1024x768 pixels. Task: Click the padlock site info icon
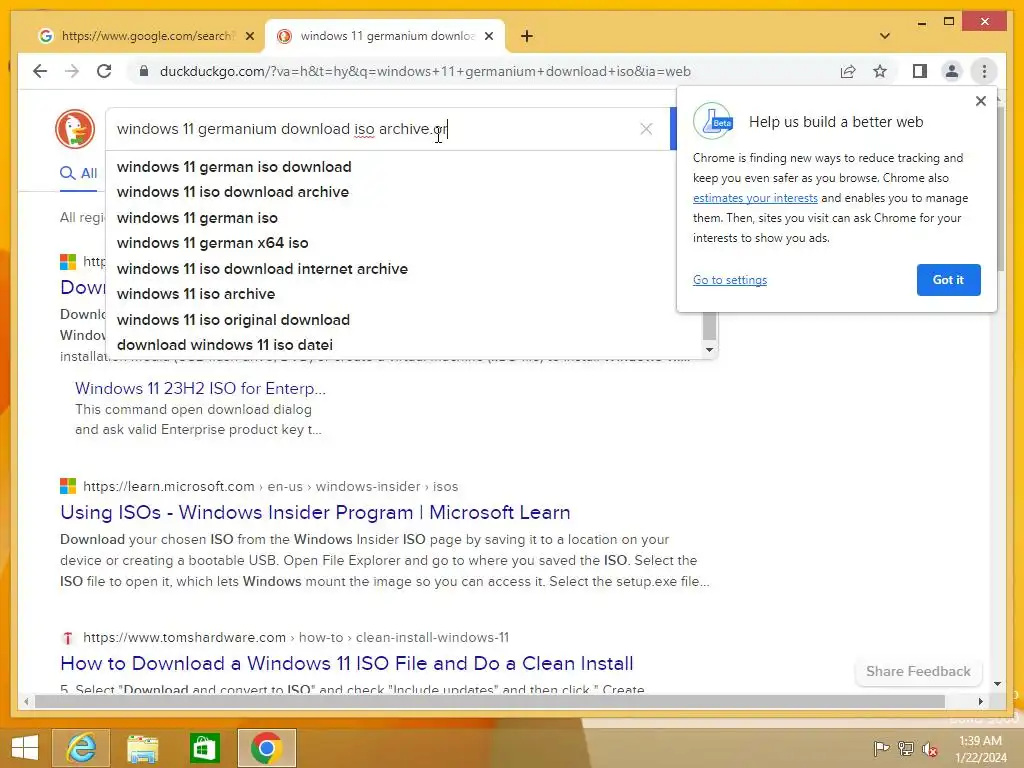tap(144, 71)
